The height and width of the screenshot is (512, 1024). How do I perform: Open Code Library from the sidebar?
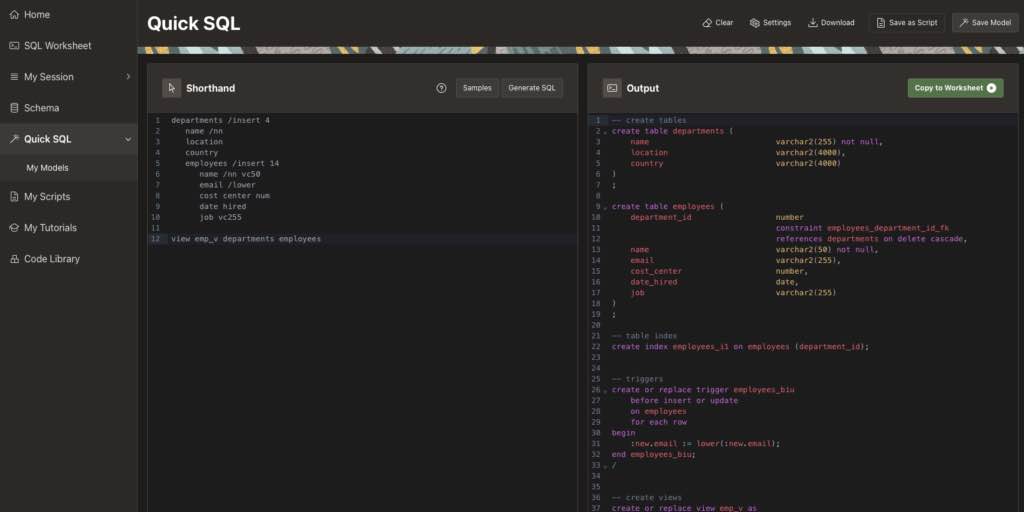69,259
